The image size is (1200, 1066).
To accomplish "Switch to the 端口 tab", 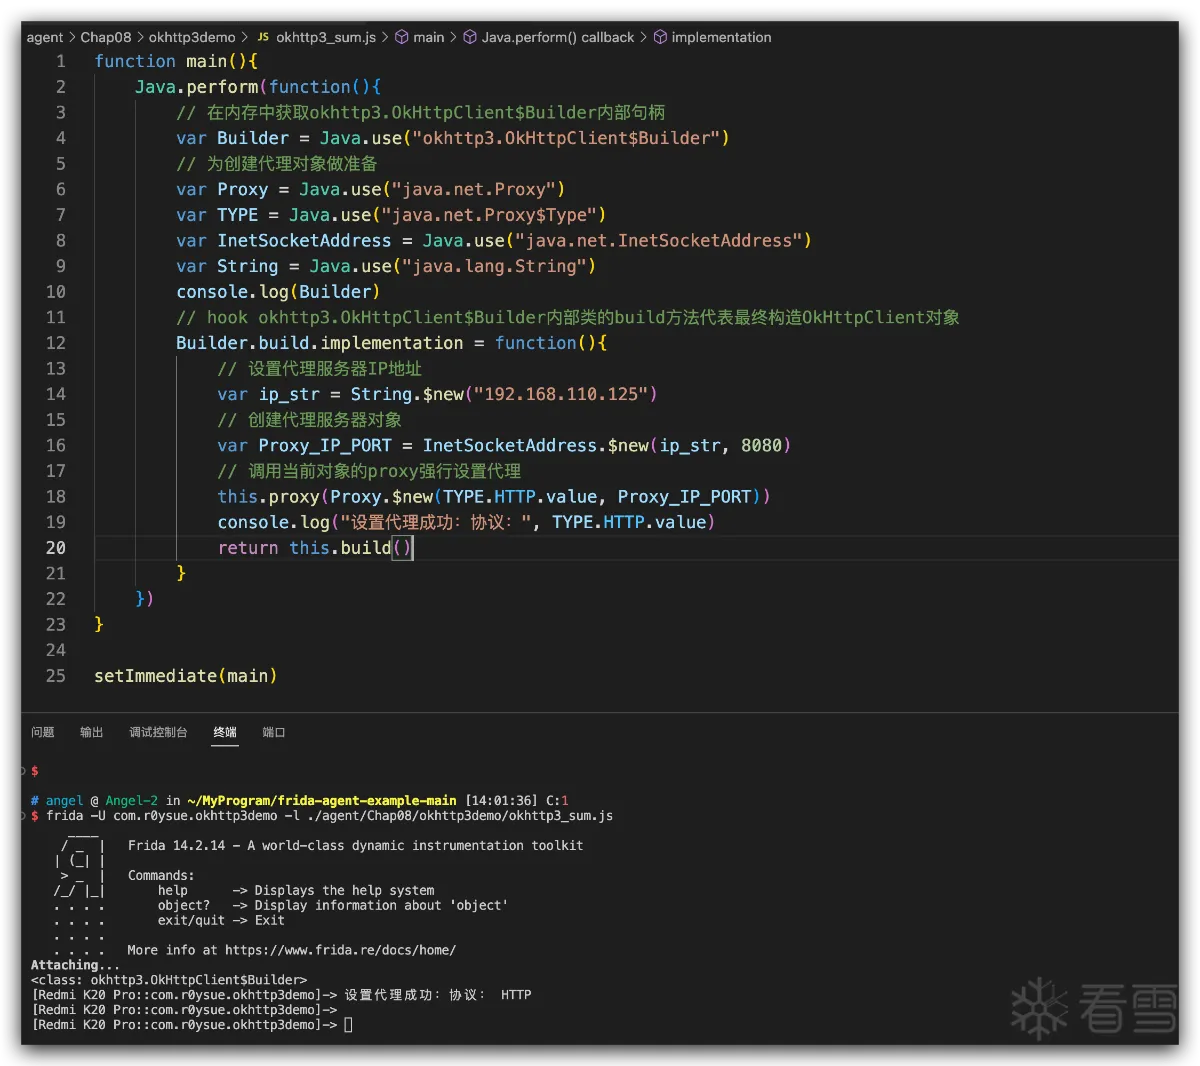I will [x=274, y=732].
